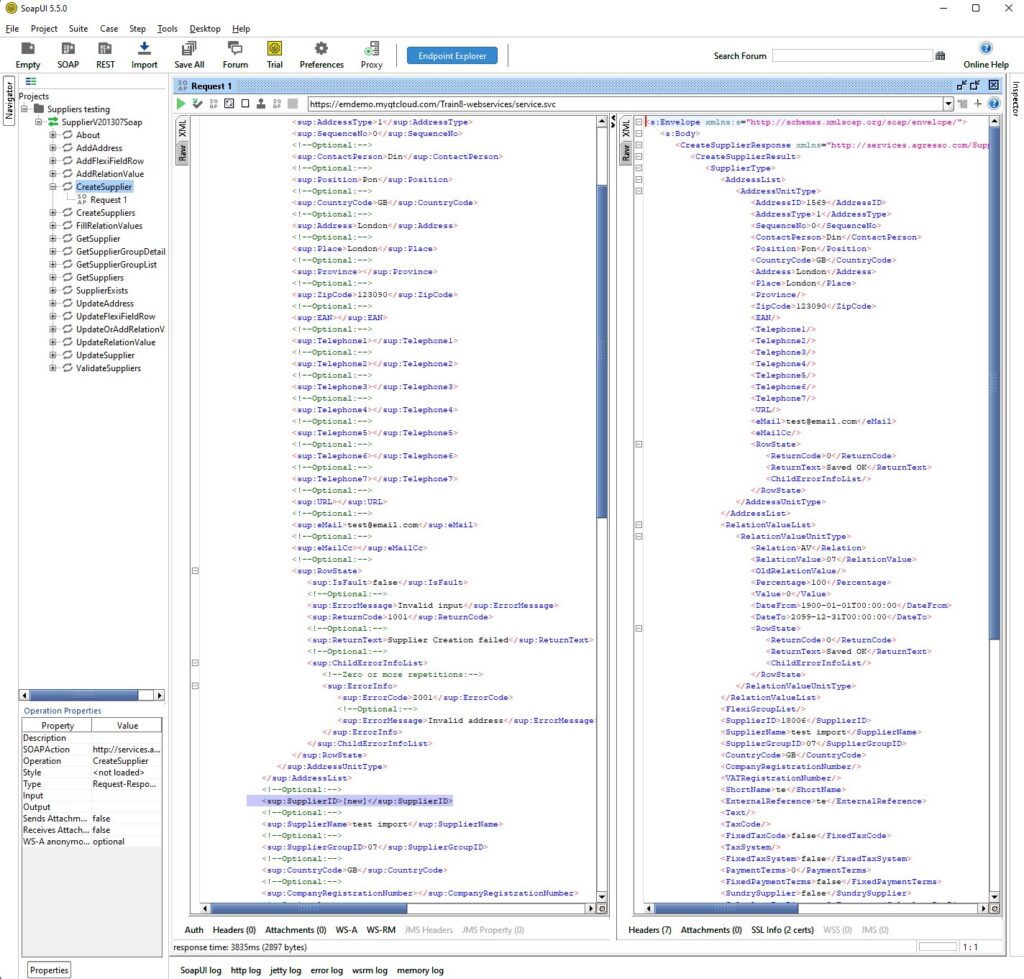The height and width of the screenshot is (979, 1024).
Task: Click the Proxy toolbar icon
Action: point(371,48)
